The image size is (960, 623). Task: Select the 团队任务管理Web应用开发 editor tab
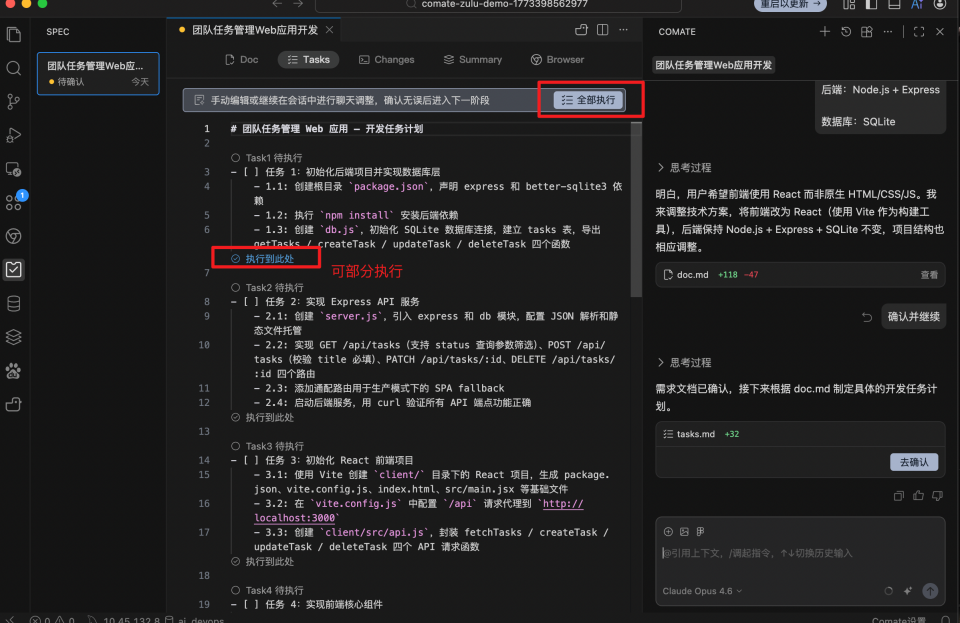[x=255, y=30]
